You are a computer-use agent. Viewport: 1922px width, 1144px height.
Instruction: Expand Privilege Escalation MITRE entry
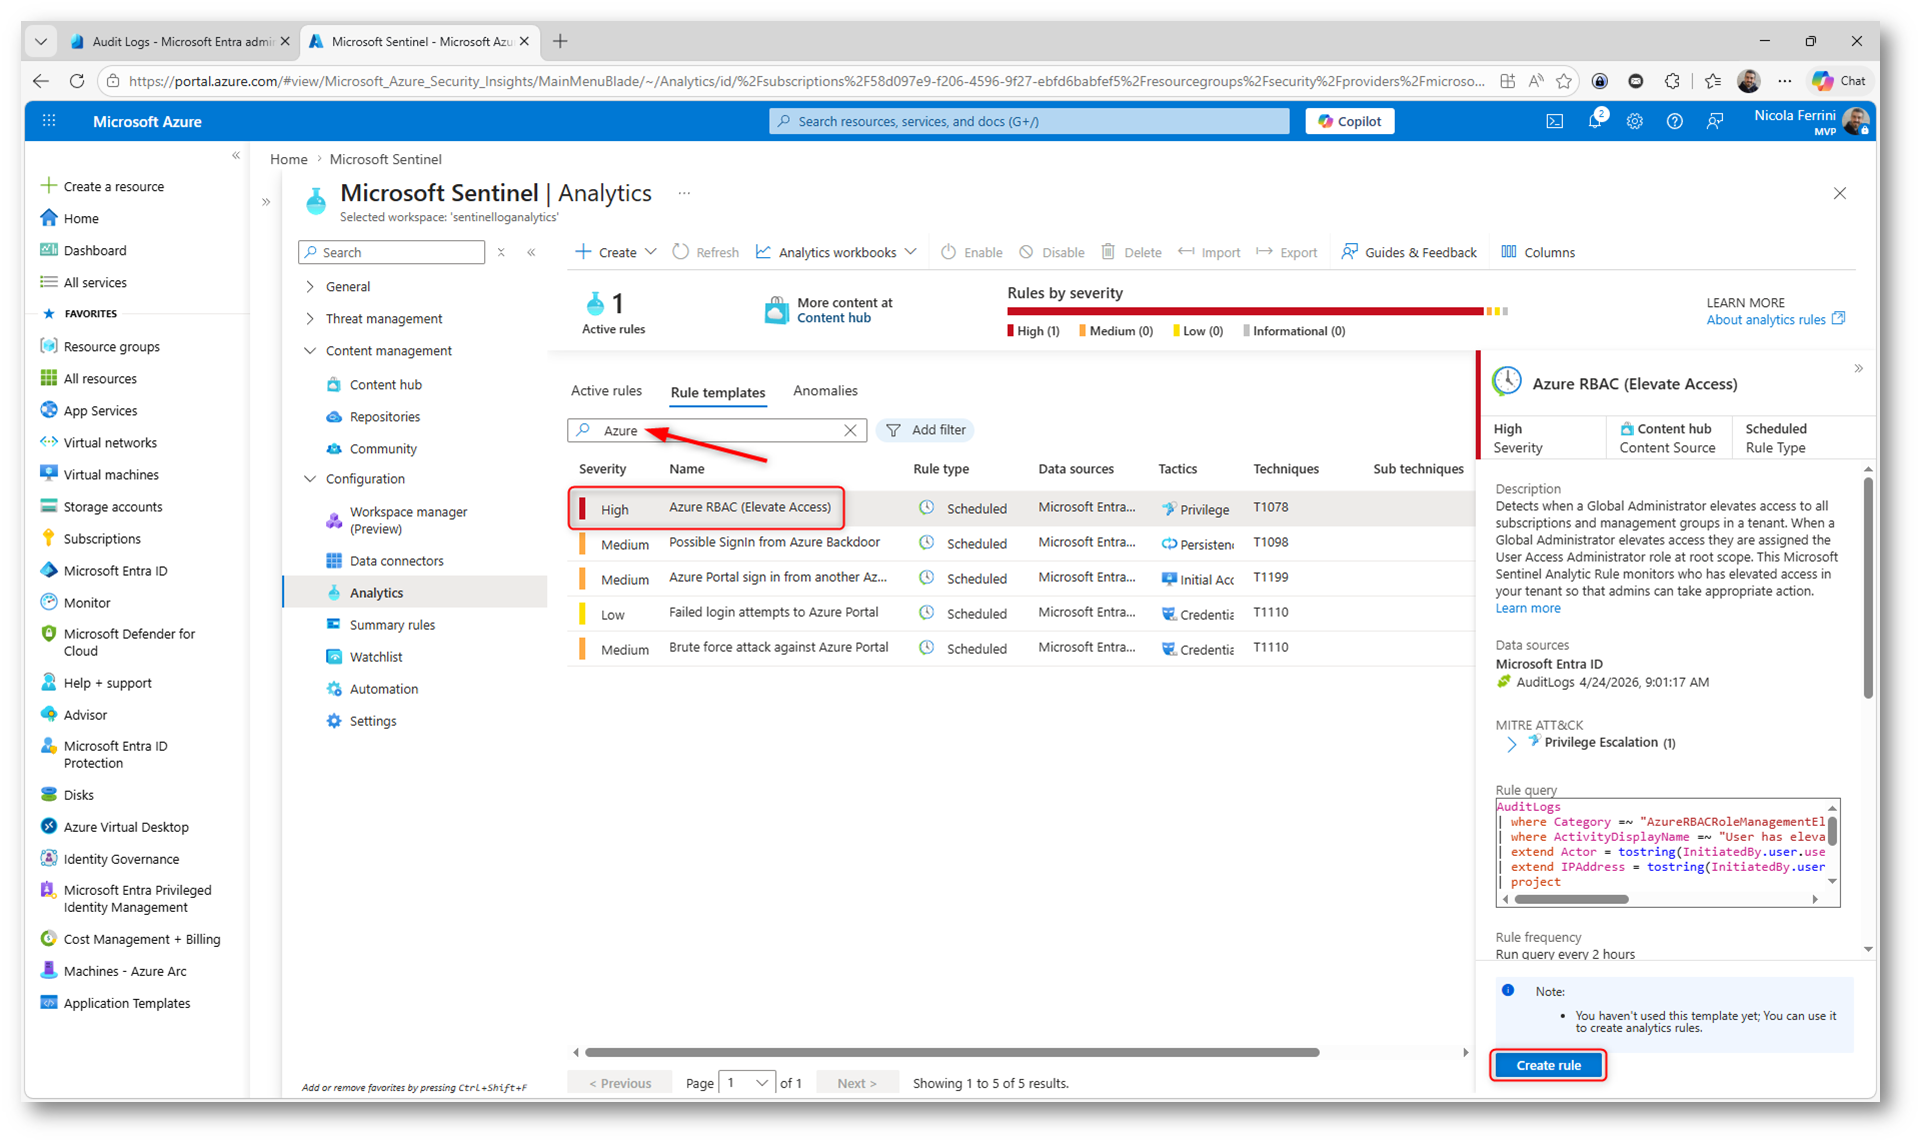[x=1511, y=743]
